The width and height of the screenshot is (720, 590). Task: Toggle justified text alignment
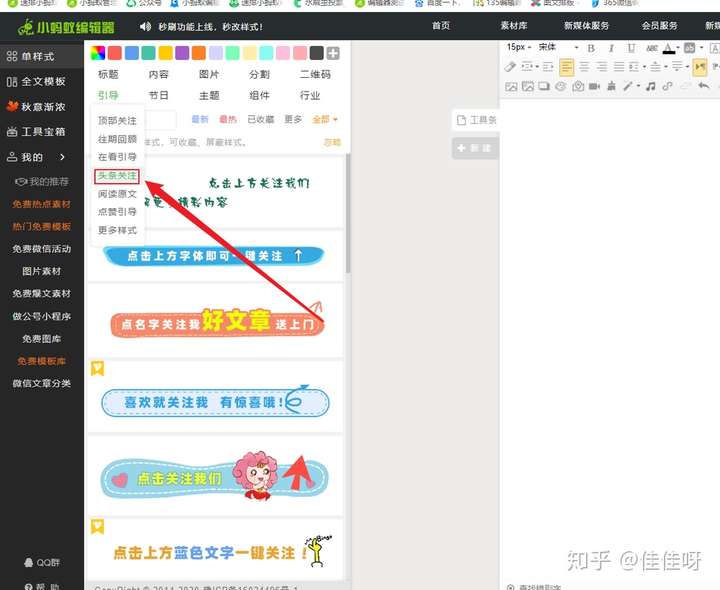619,67
